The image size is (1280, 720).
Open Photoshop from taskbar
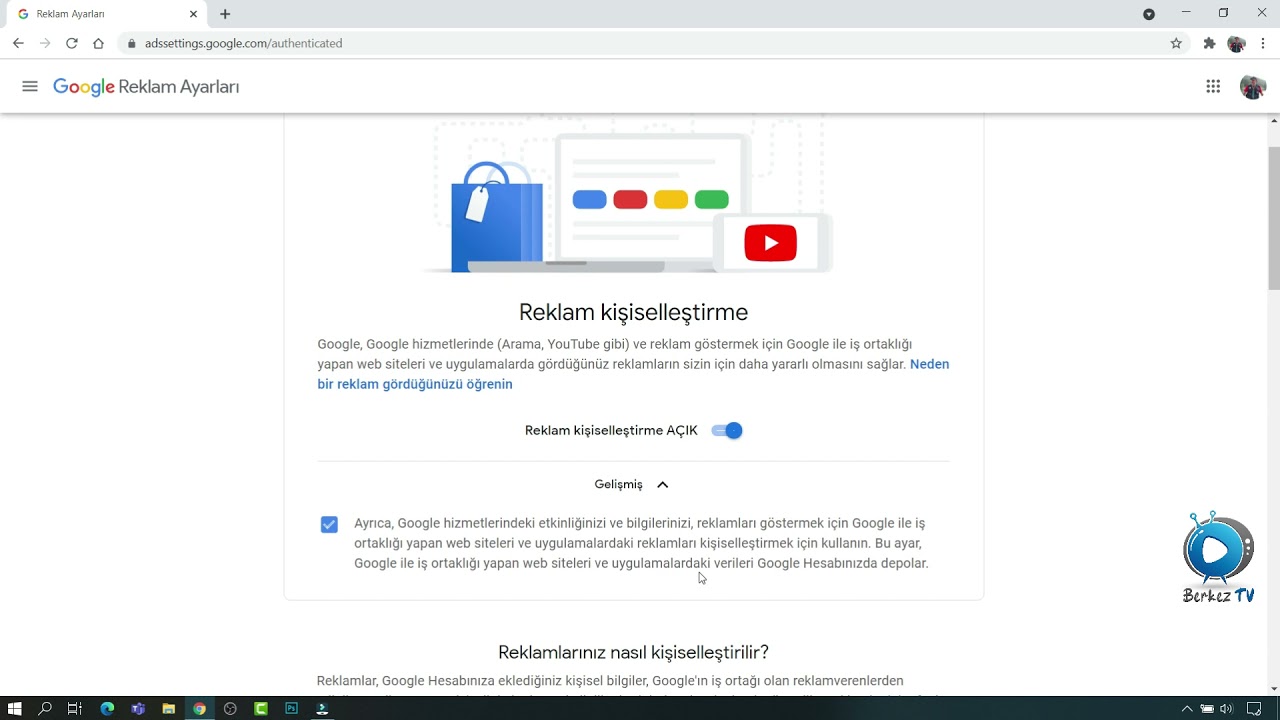coord(291,709)
